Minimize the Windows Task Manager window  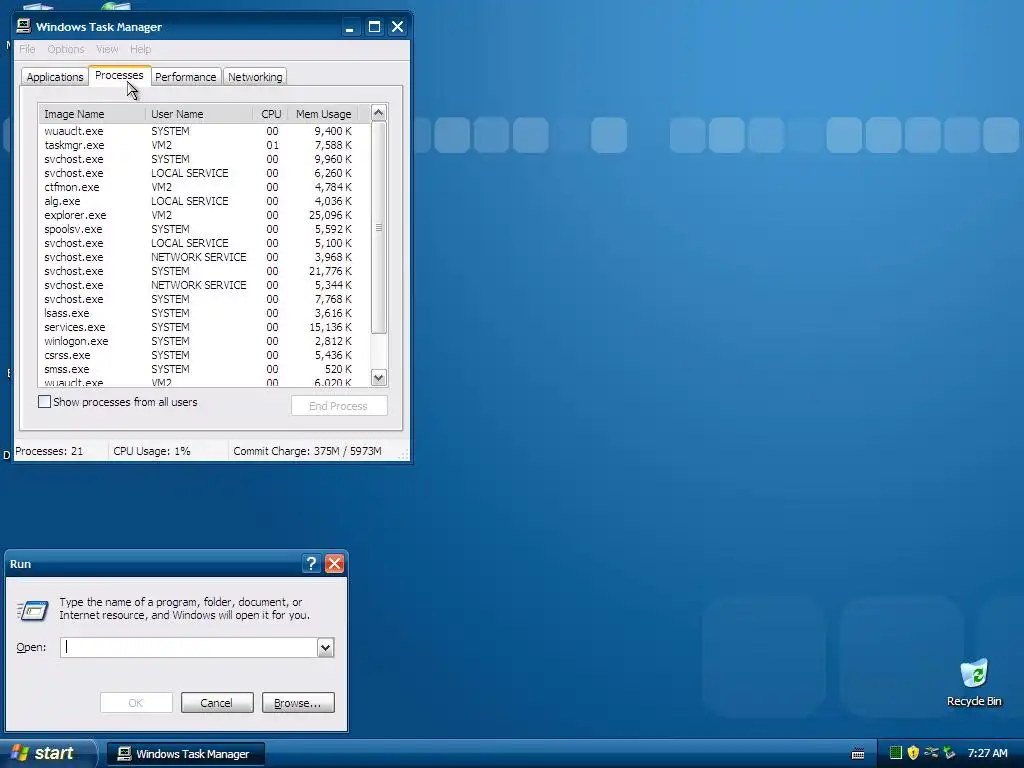click(x=350, y=27)
